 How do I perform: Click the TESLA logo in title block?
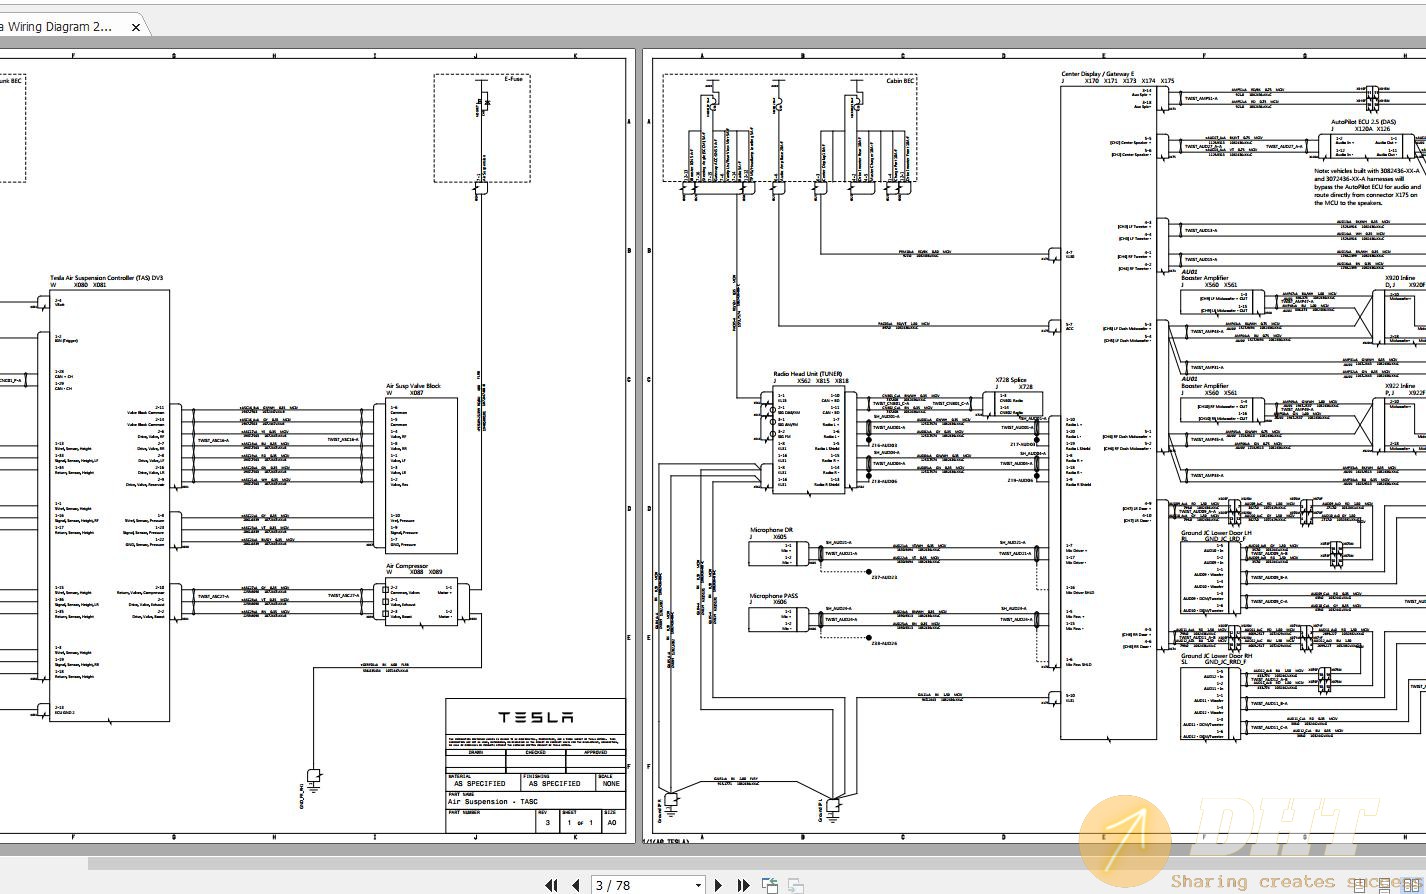[x=536, y=717]
